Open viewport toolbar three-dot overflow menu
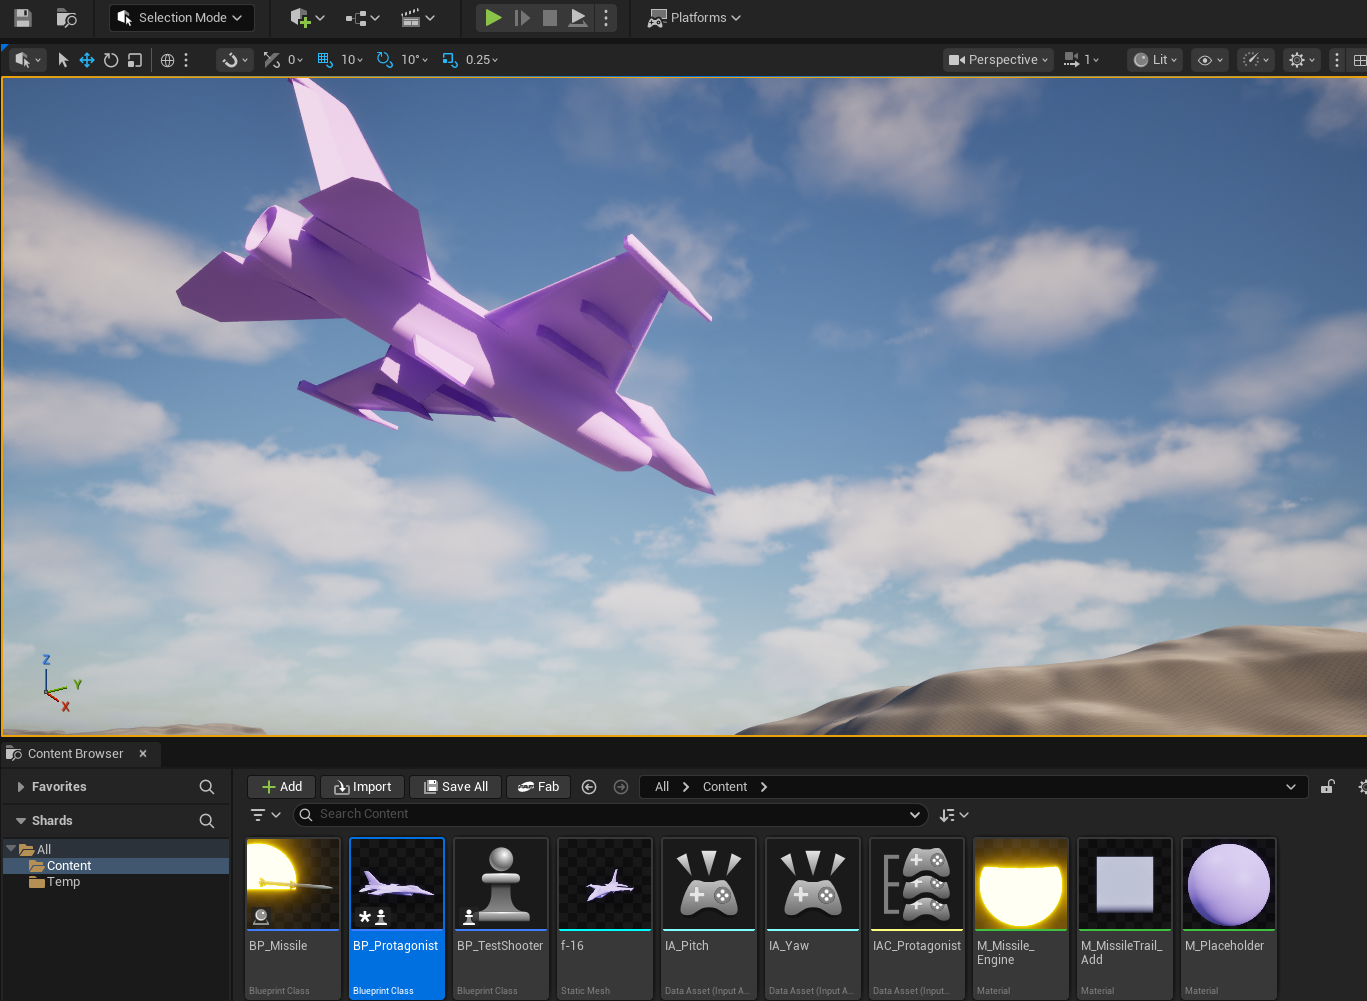 tap(1337, 60)
